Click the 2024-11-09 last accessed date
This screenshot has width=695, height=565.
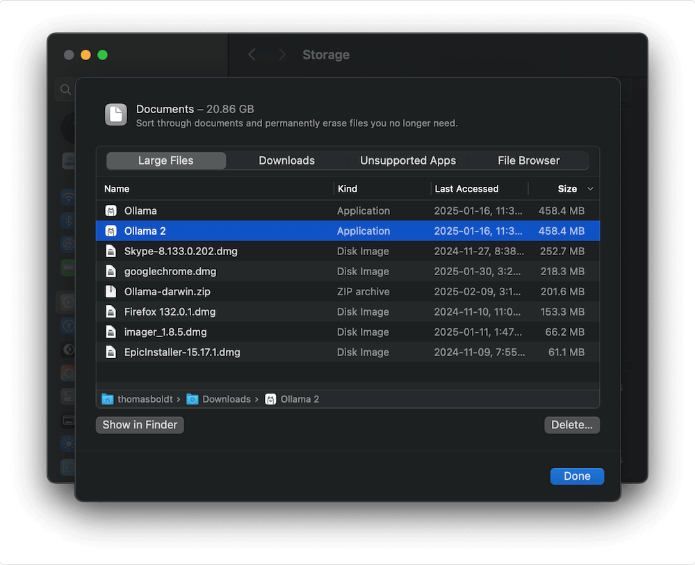coord(480,352)
